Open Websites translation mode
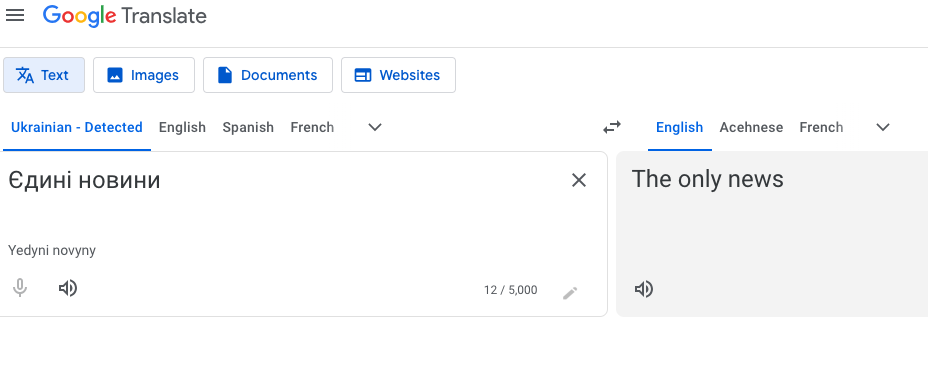This screenshot has width=928, height=367. pos(398,75)
